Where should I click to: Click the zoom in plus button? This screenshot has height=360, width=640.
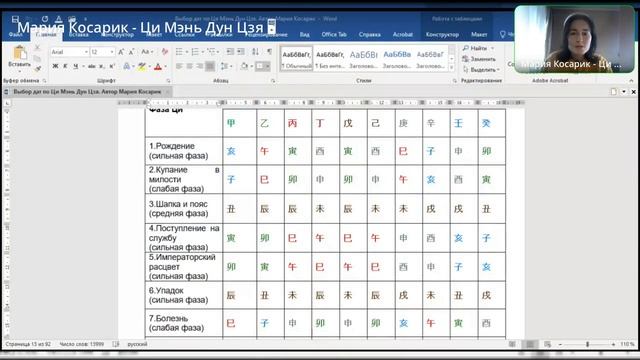[613, 344]
